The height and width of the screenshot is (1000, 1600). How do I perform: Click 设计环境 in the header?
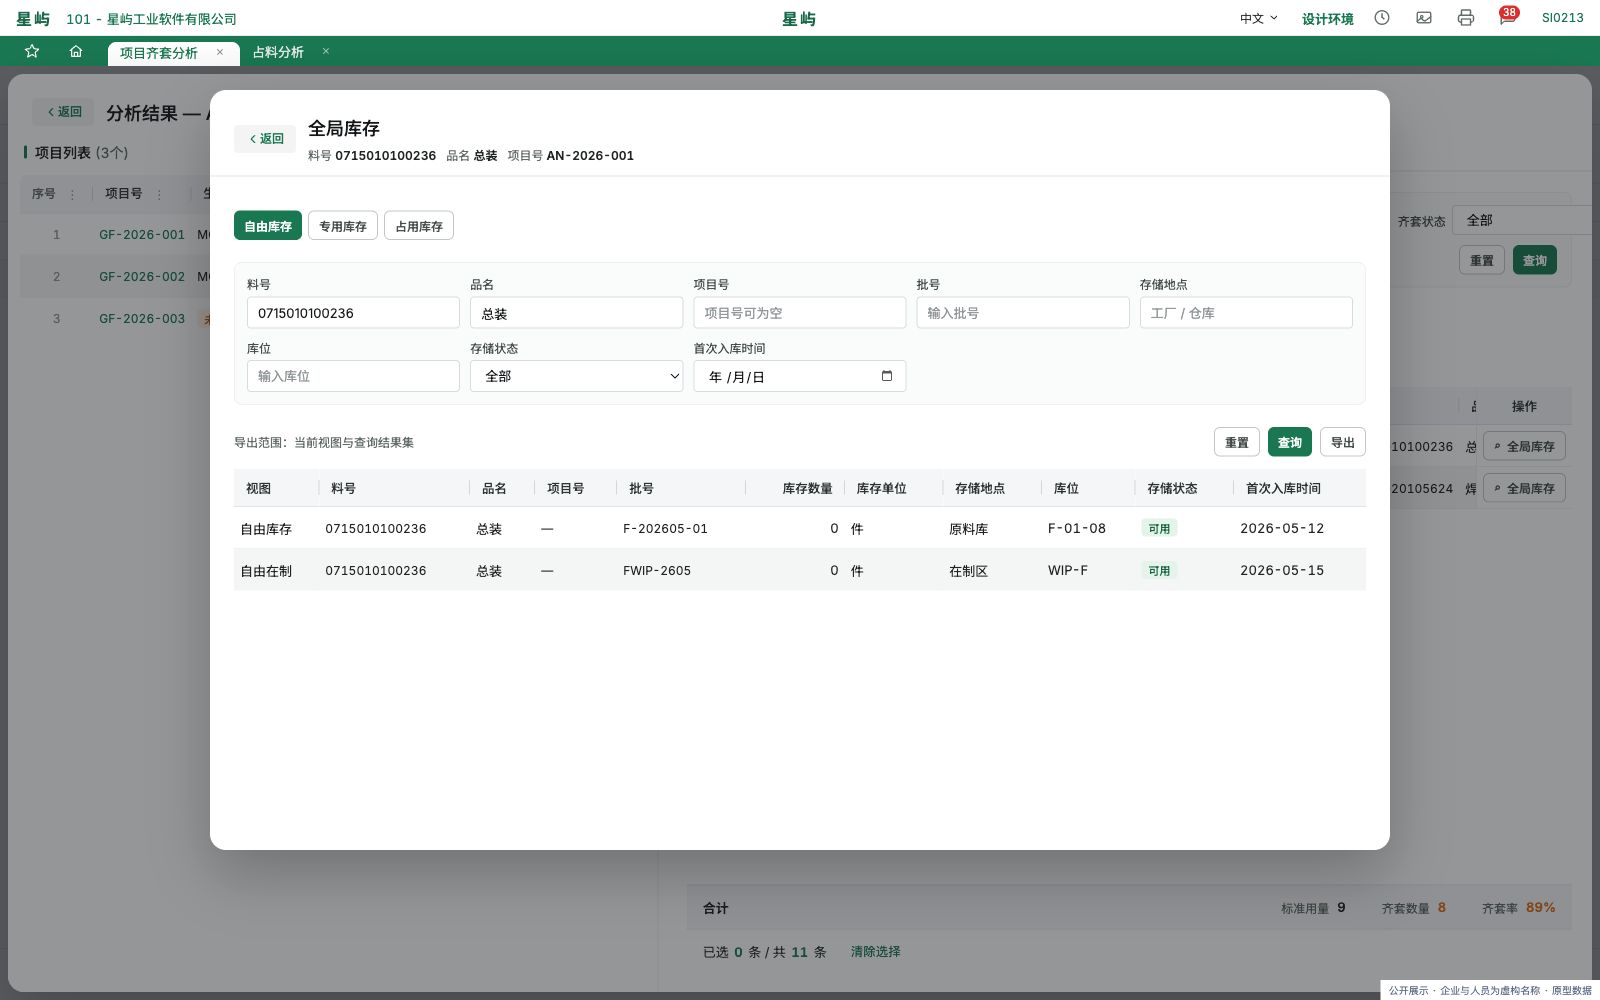pyautogui.click(x=1327, y=19)
